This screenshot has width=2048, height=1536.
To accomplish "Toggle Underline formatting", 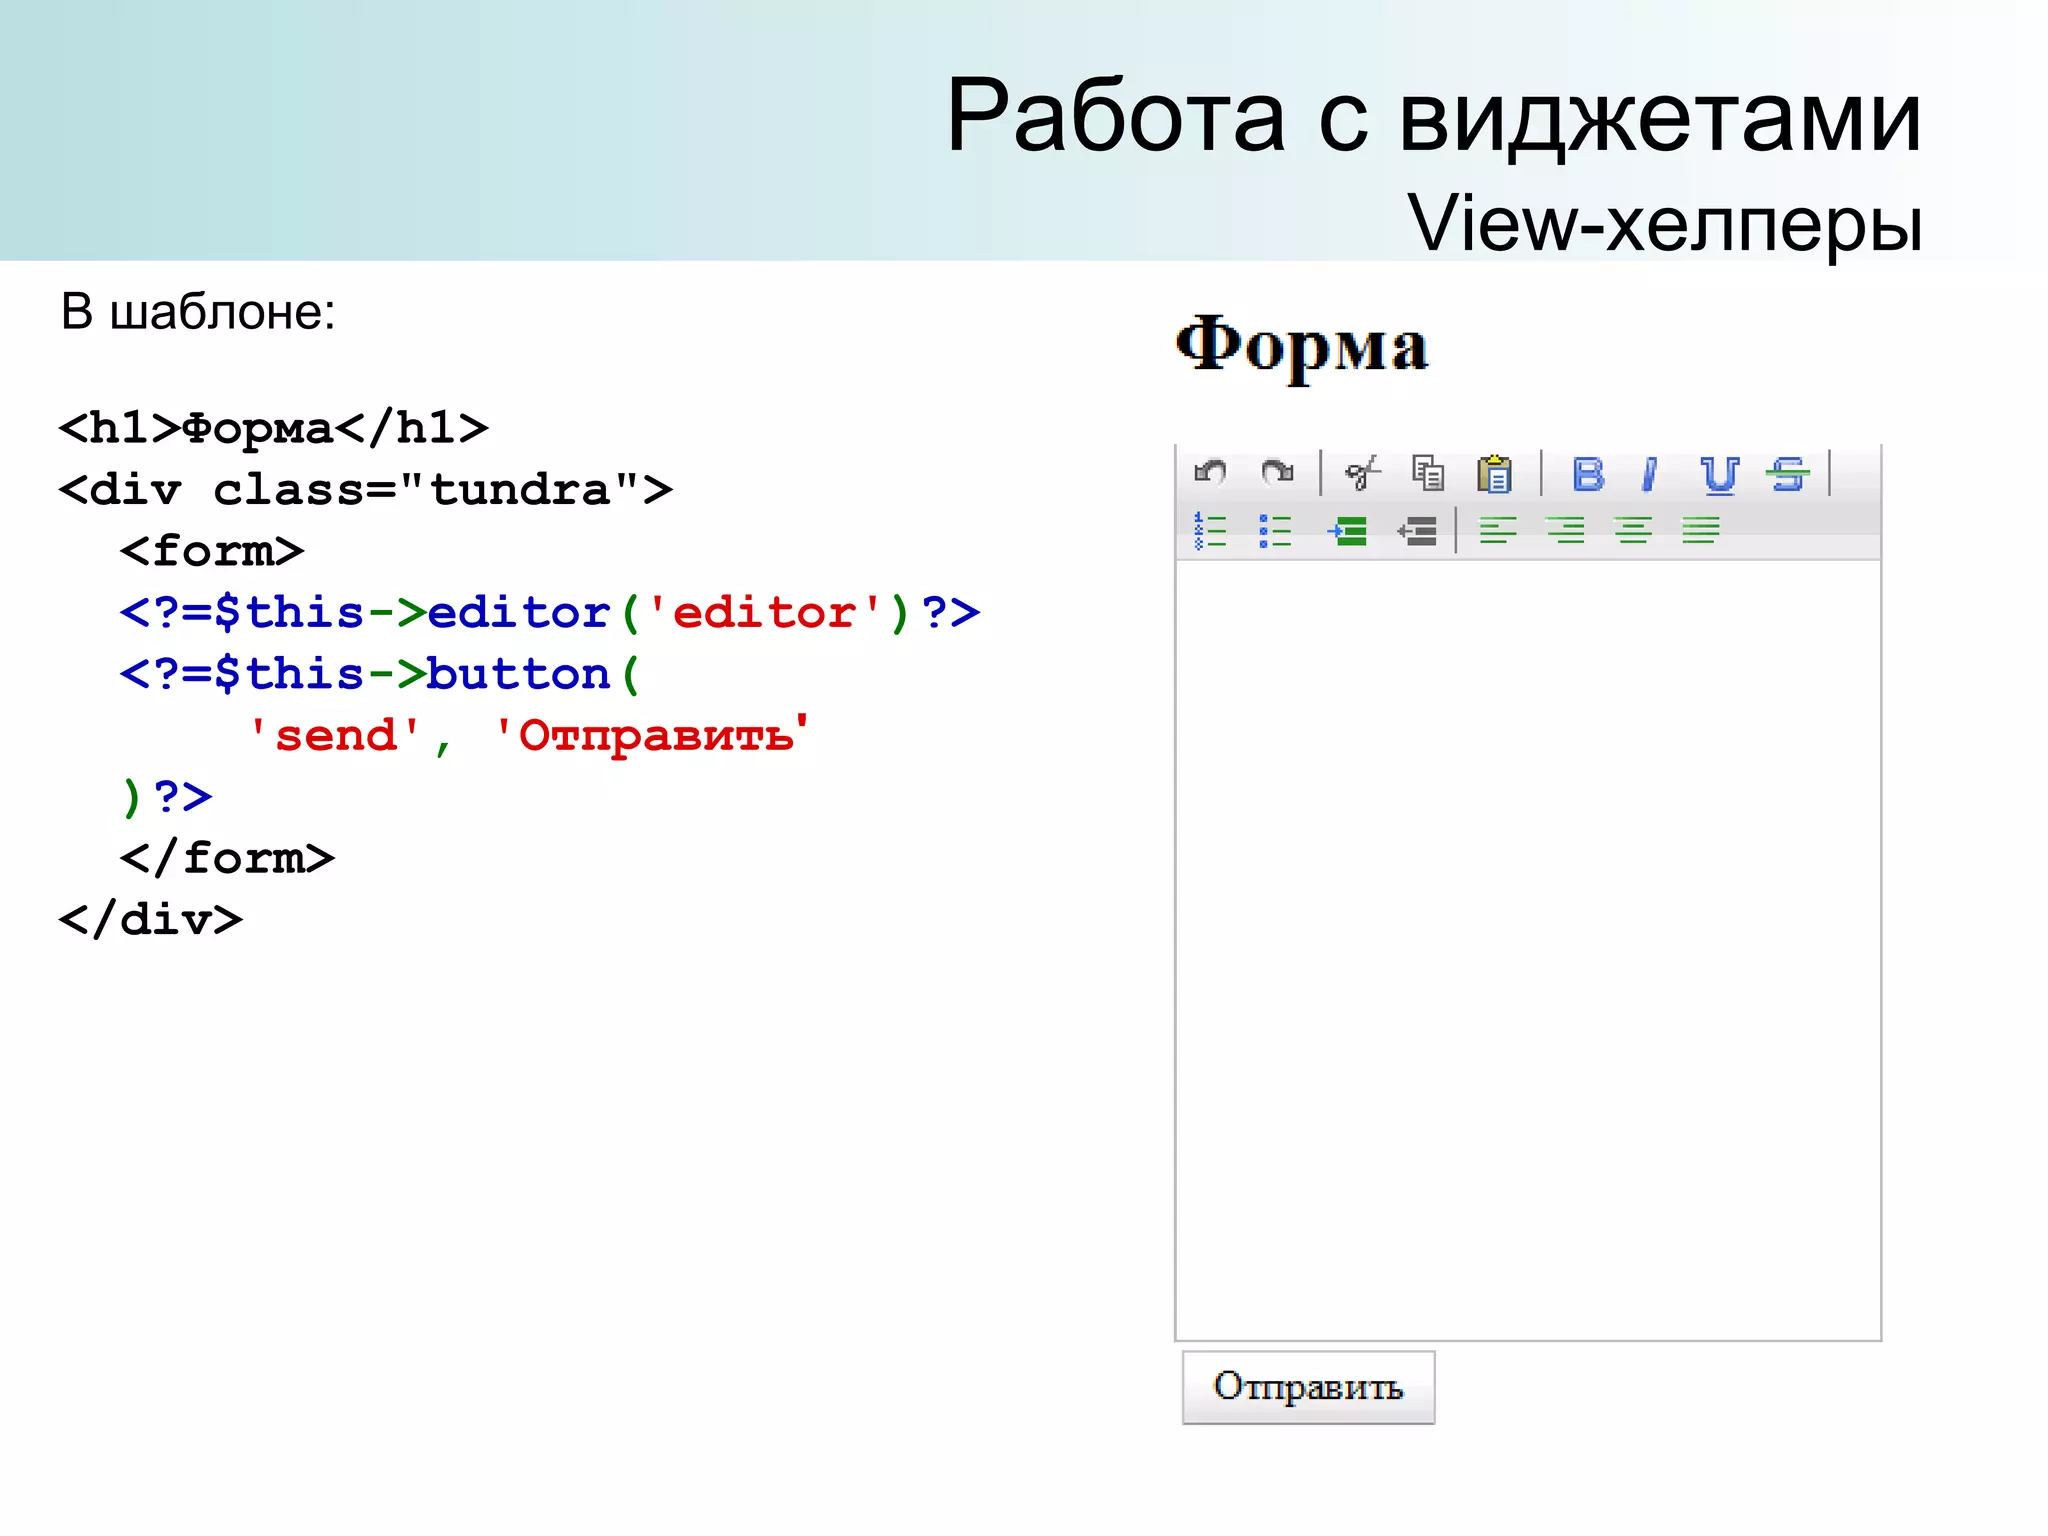I will (1720, 475).
